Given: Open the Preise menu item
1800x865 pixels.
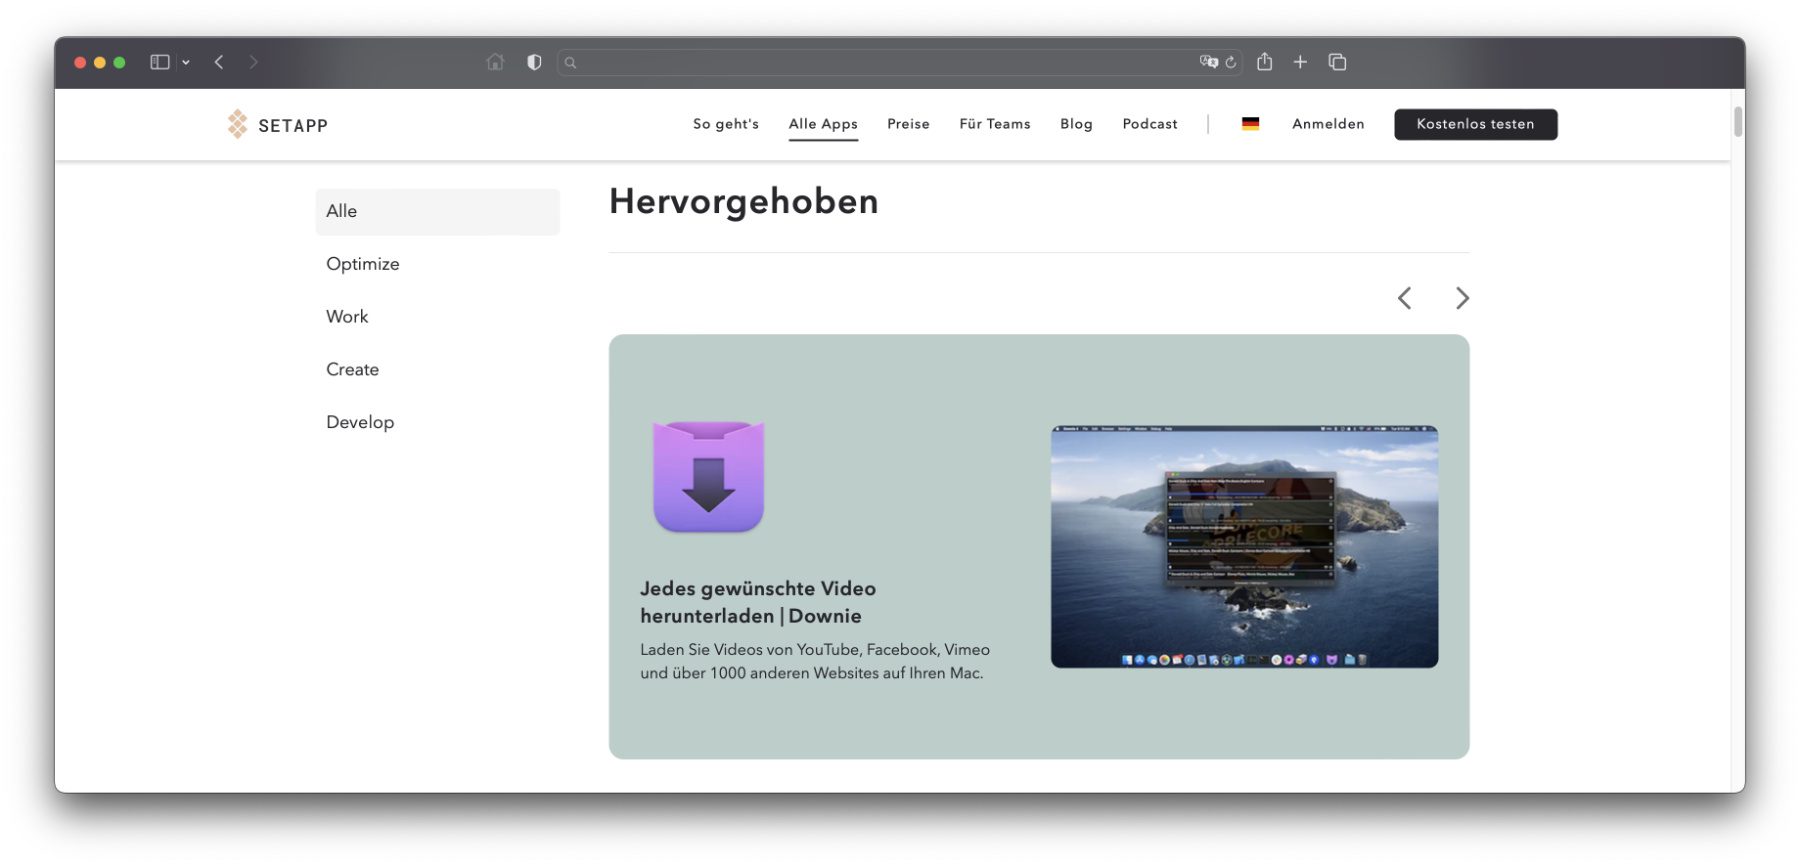Looking at the screenshot, I should point(908,124).
